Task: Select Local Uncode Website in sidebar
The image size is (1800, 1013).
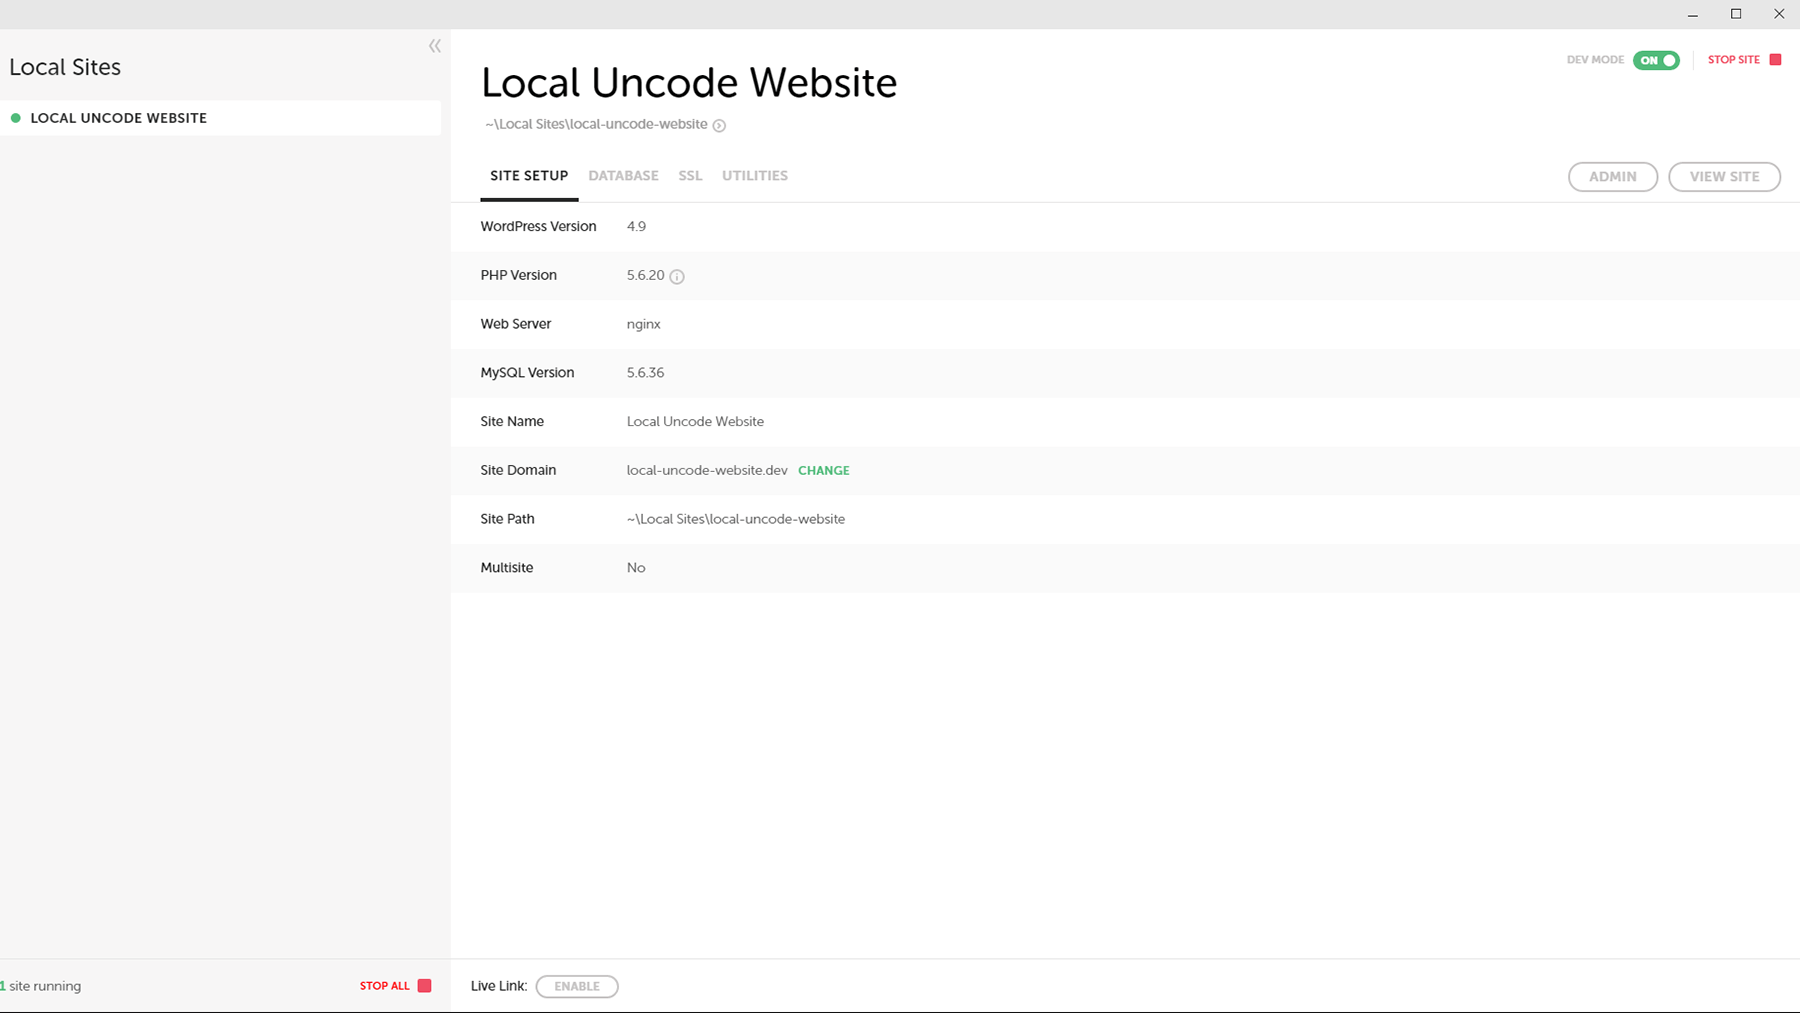Action: coord(220,118)
